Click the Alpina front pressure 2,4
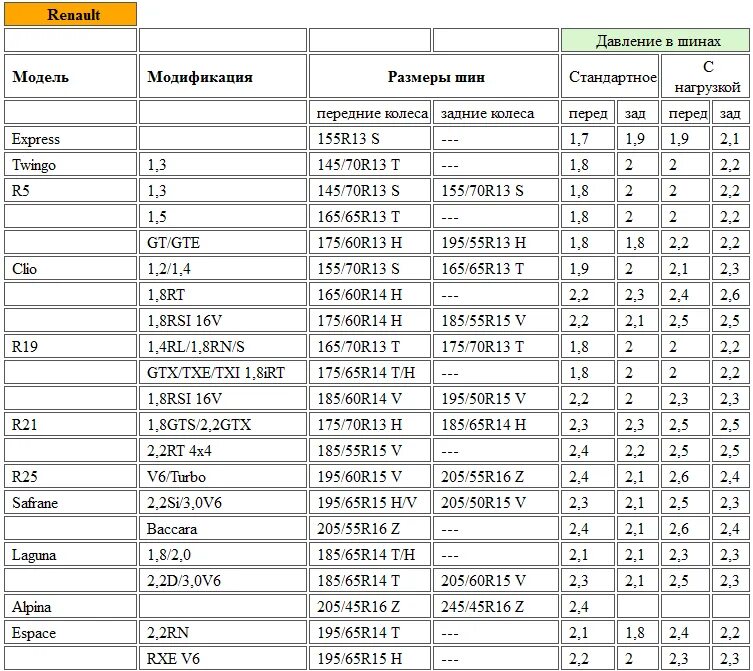This screenshot has height=671, width=753. tap(588, 606)
